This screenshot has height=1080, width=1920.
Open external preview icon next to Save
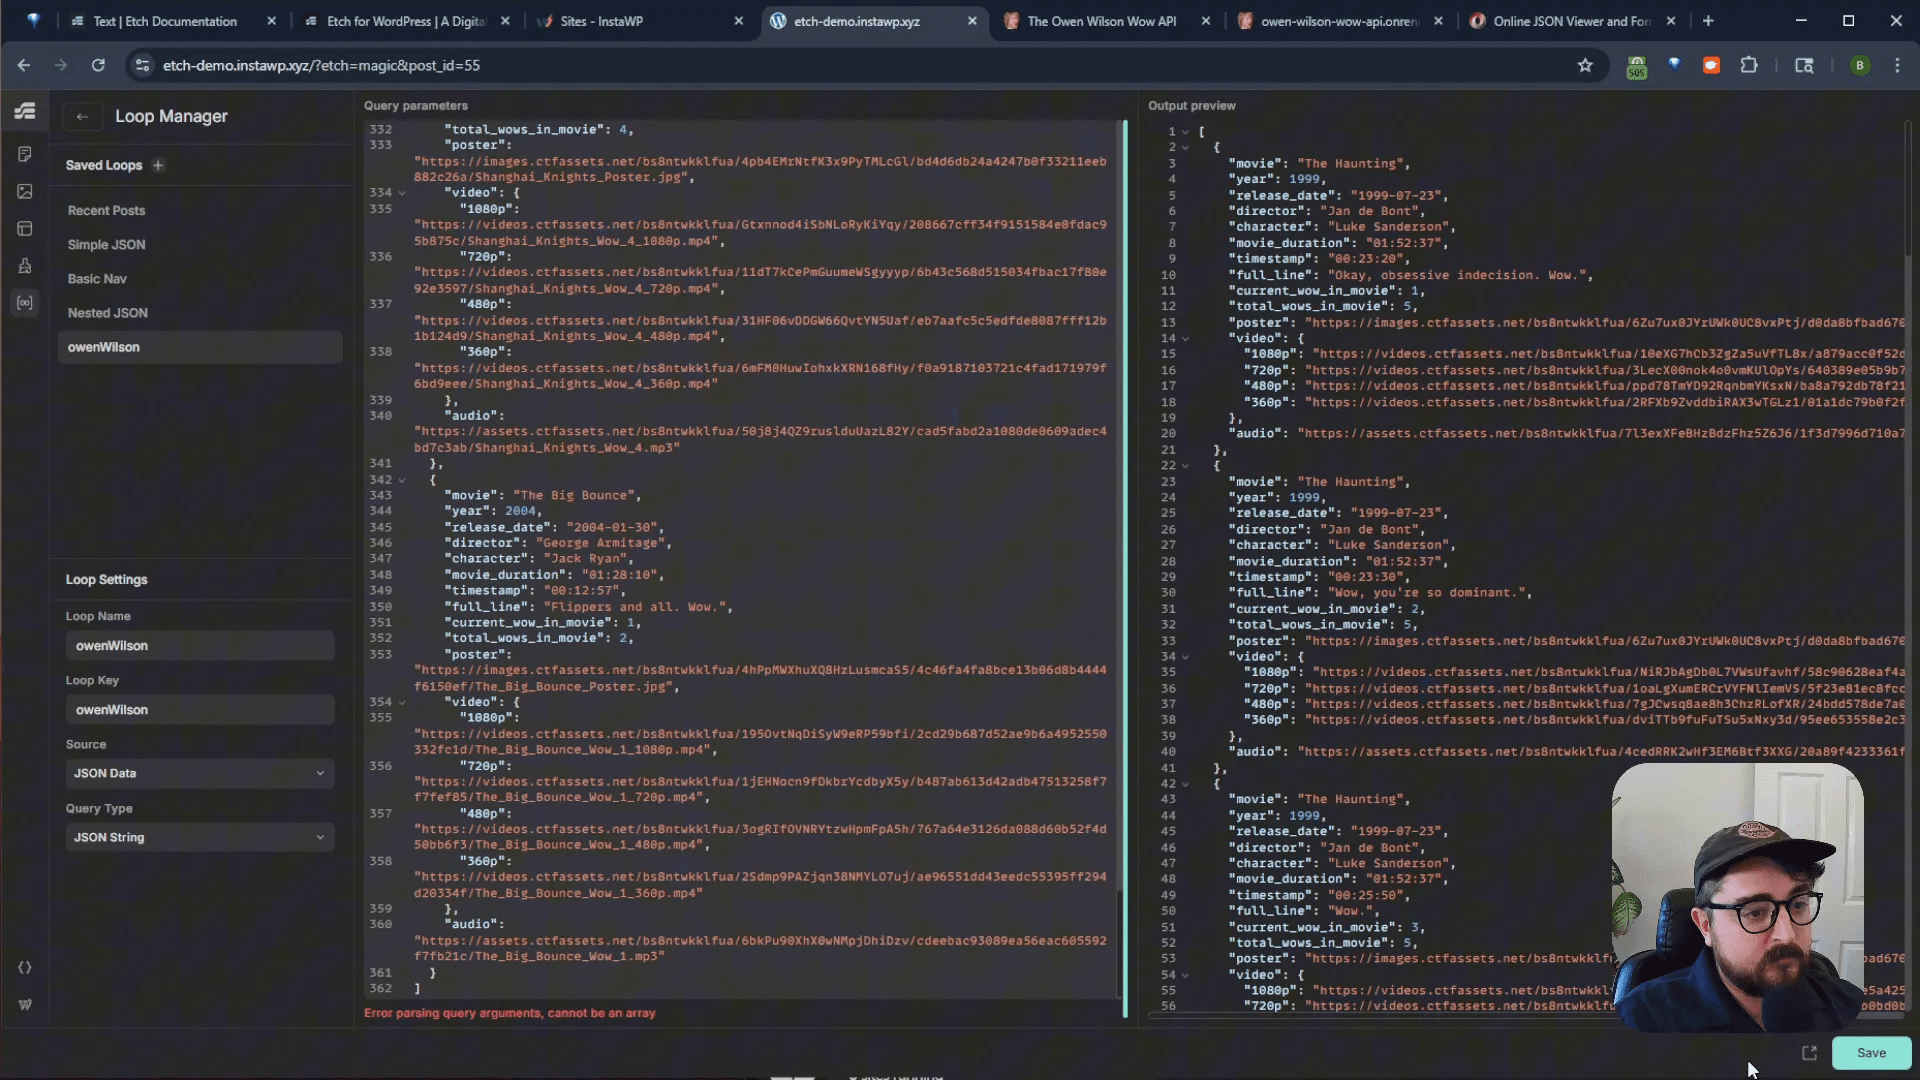click(1809, 1053)
